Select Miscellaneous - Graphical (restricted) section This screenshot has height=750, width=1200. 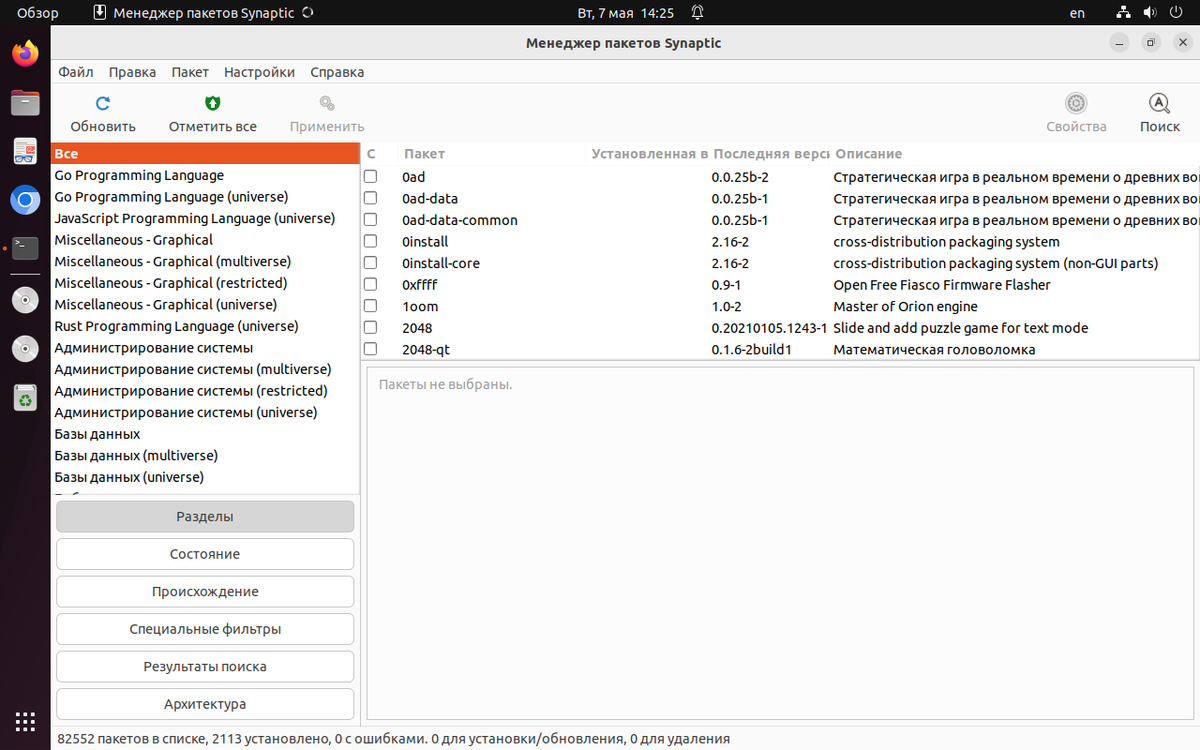coord(205,283)
